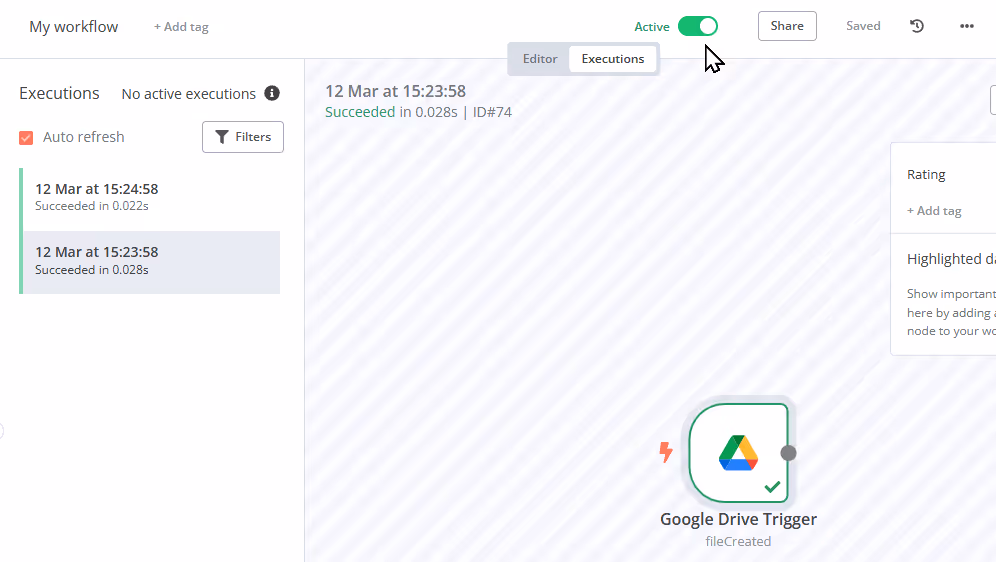Toggle the Active workflow switch off
Image resolution: width=996 pixels, height=562 pixels.
pyautogui.click(x=697, y=26)
